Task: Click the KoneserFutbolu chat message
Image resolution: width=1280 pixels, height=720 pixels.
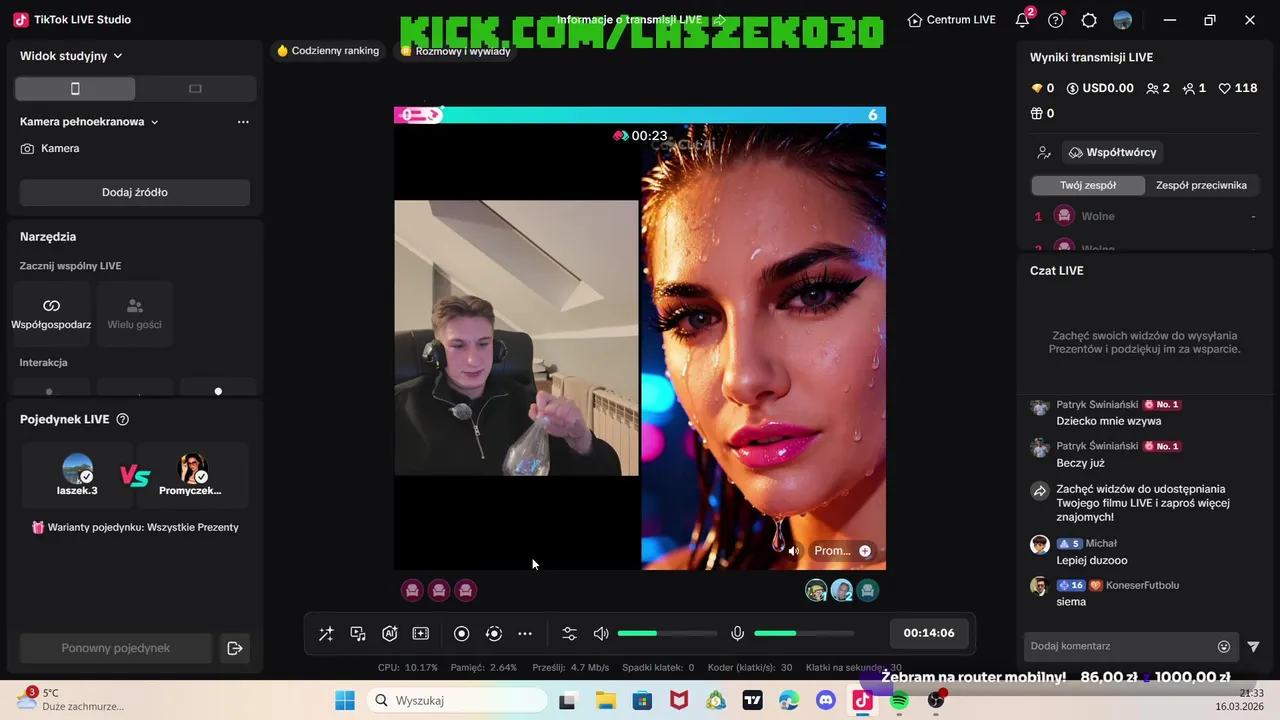Action: tap(1071, 602)
